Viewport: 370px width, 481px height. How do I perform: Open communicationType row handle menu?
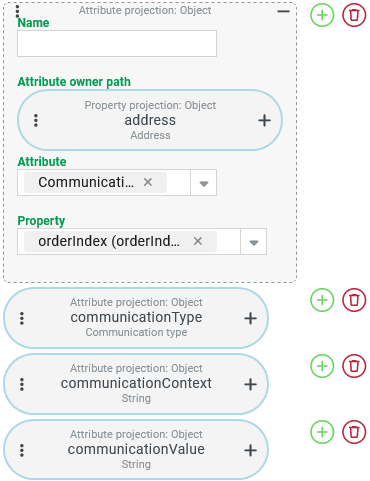[x=22, y=318]
